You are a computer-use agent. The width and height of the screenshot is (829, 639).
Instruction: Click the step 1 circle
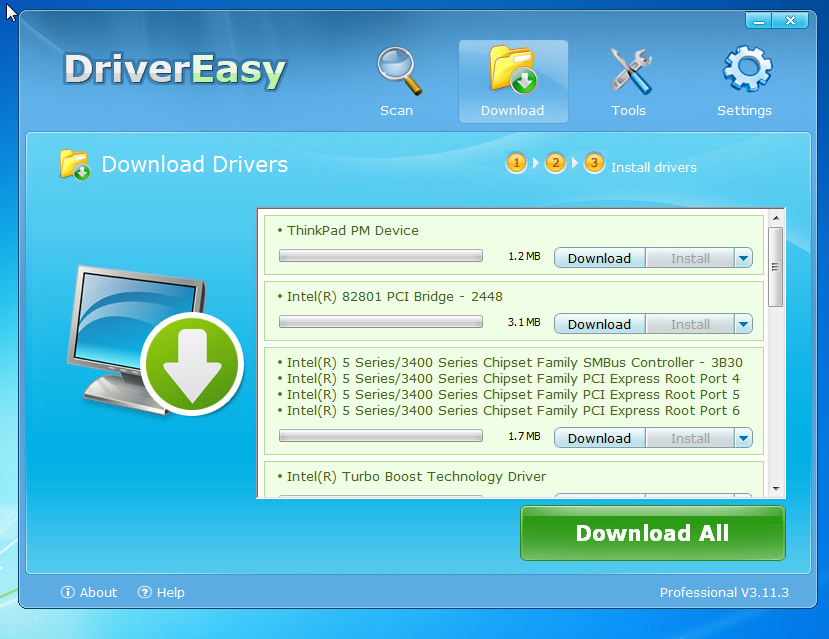pyautogui.click(x=517, y=163)
